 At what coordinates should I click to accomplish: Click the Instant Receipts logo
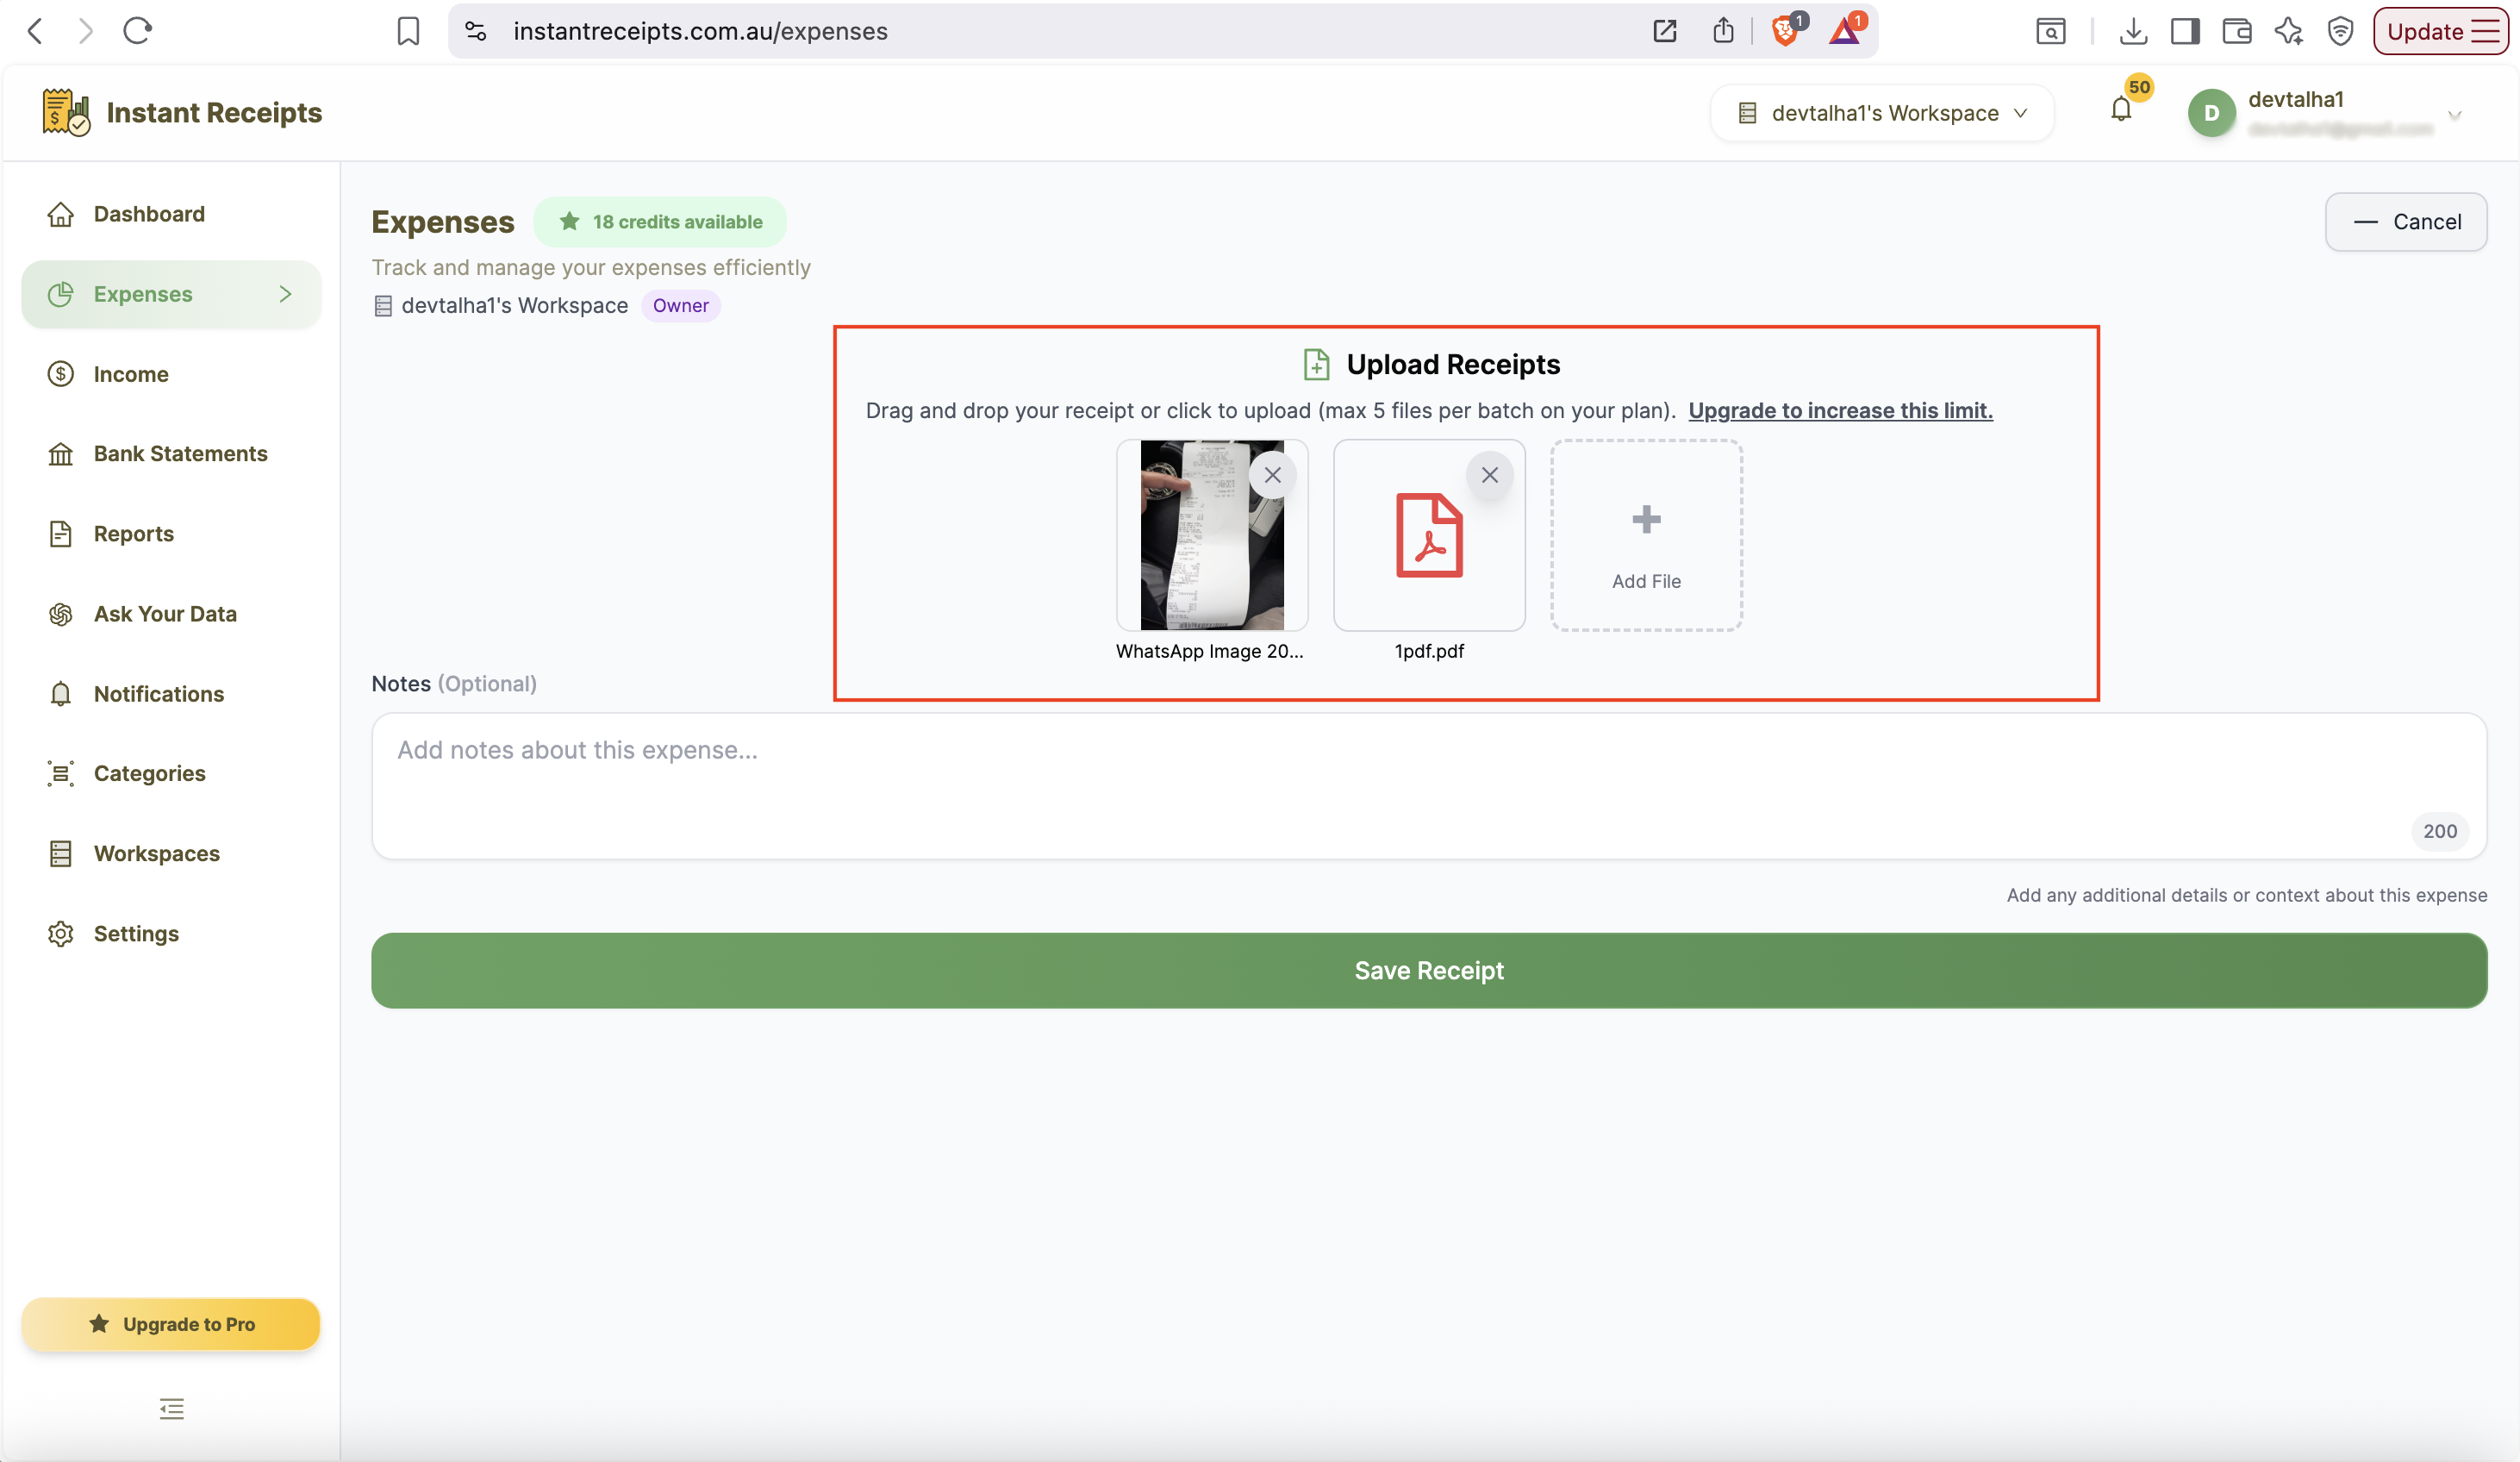coord(182,112)
